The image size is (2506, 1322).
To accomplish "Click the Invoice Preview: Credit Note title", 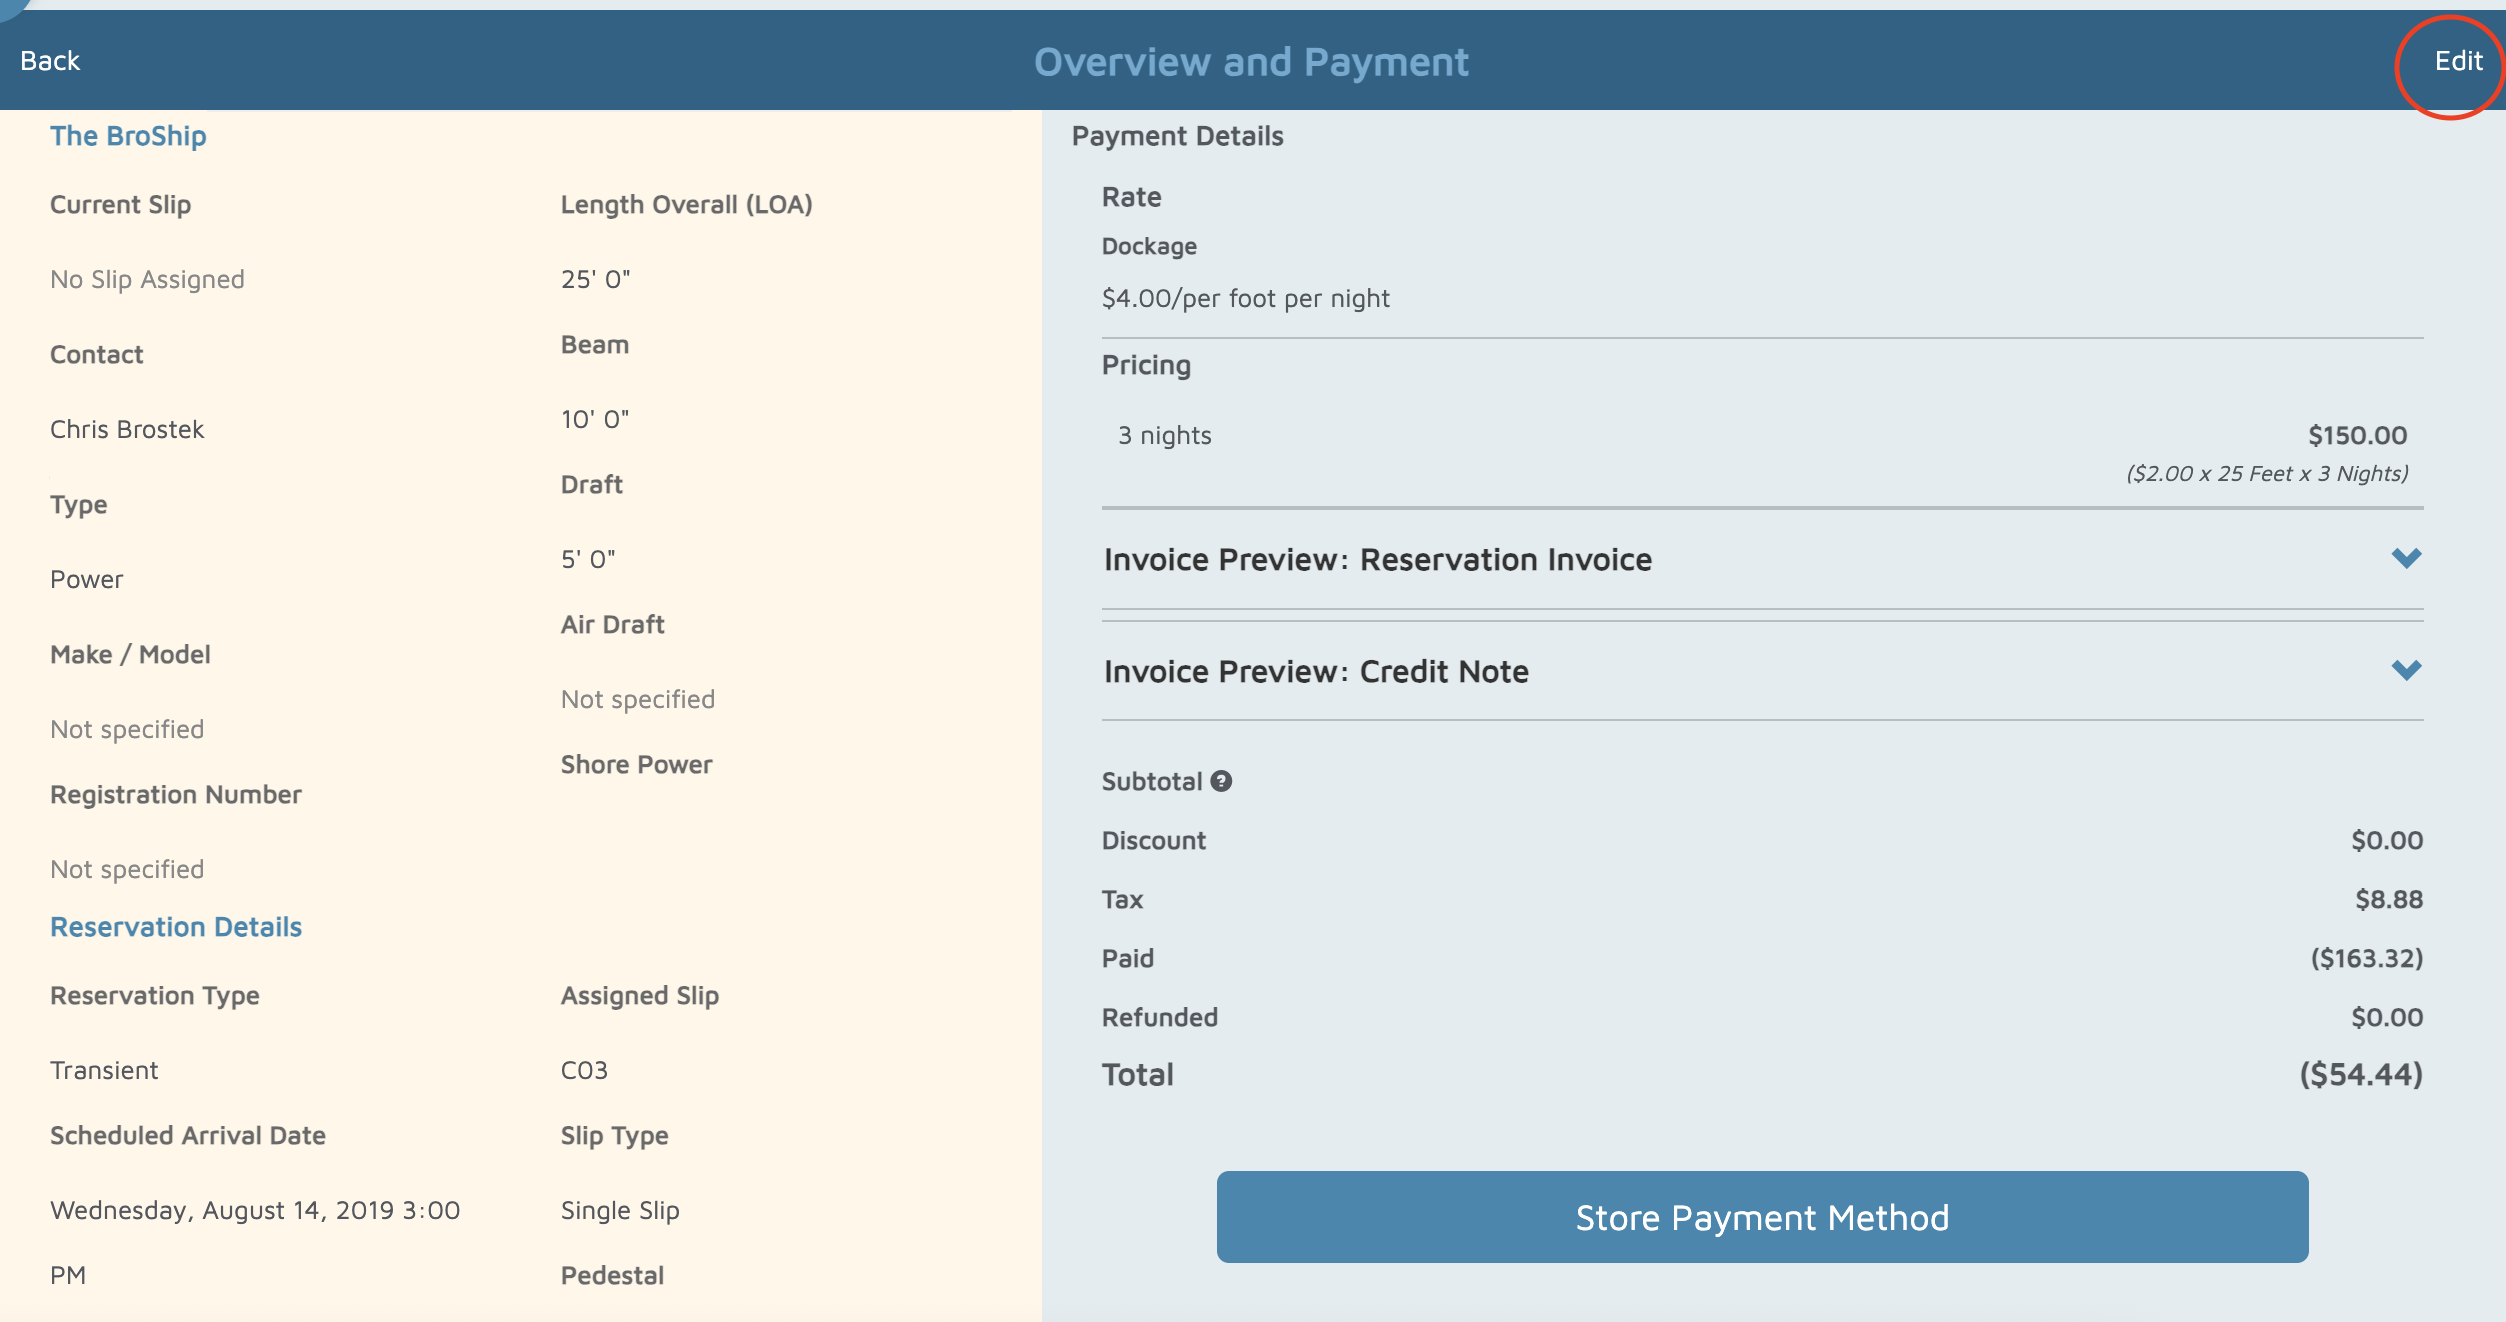I will tap(1315, 672).
